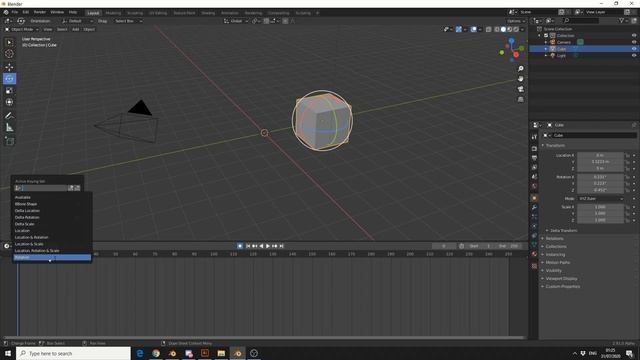The width and height of the screenshot is (640, 360).
Task: Open the Object Mode dropdown
Action: pos(22,29)
